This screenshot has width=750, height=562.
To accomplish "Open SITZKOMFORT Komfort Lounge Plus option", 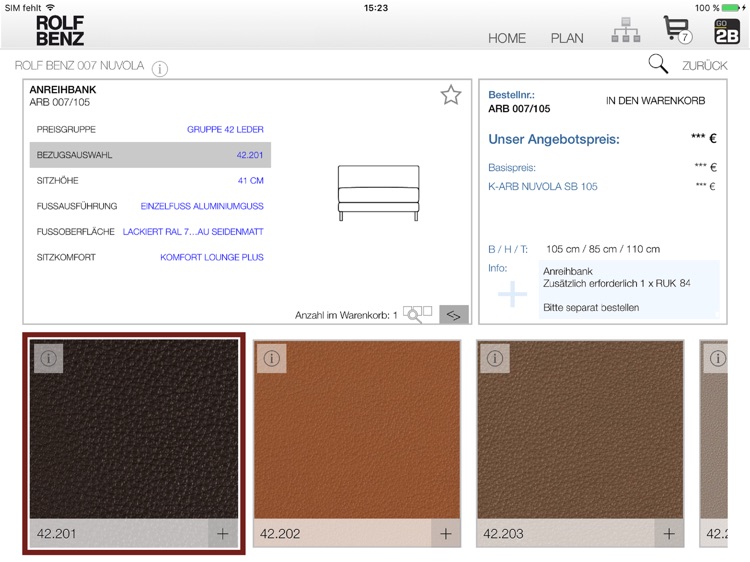I will click(x=150, y=257).
